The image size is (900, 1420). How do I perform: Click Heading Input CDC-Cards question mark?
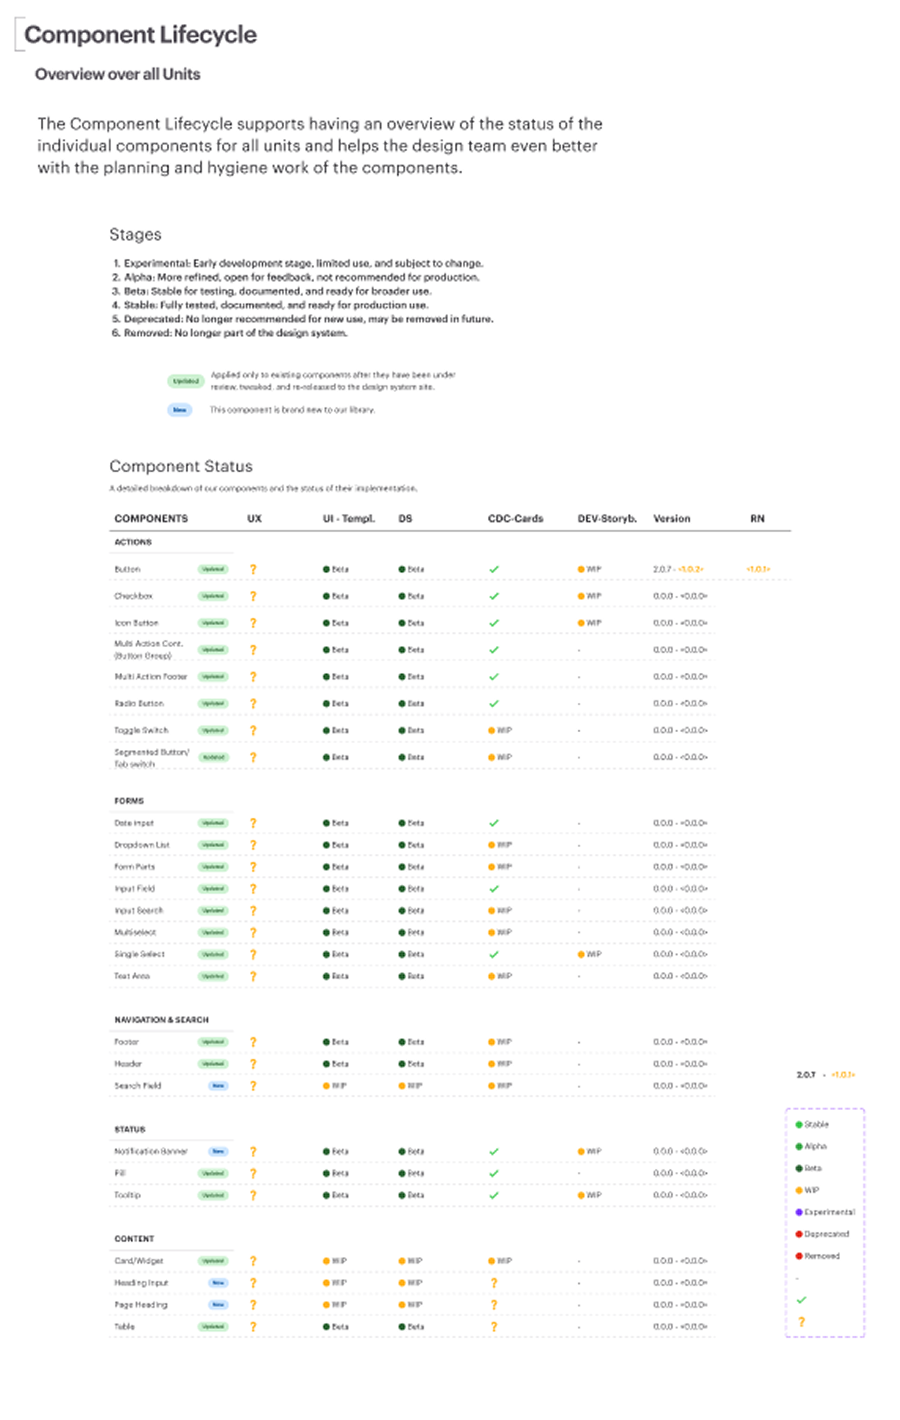click(494, 1283)
